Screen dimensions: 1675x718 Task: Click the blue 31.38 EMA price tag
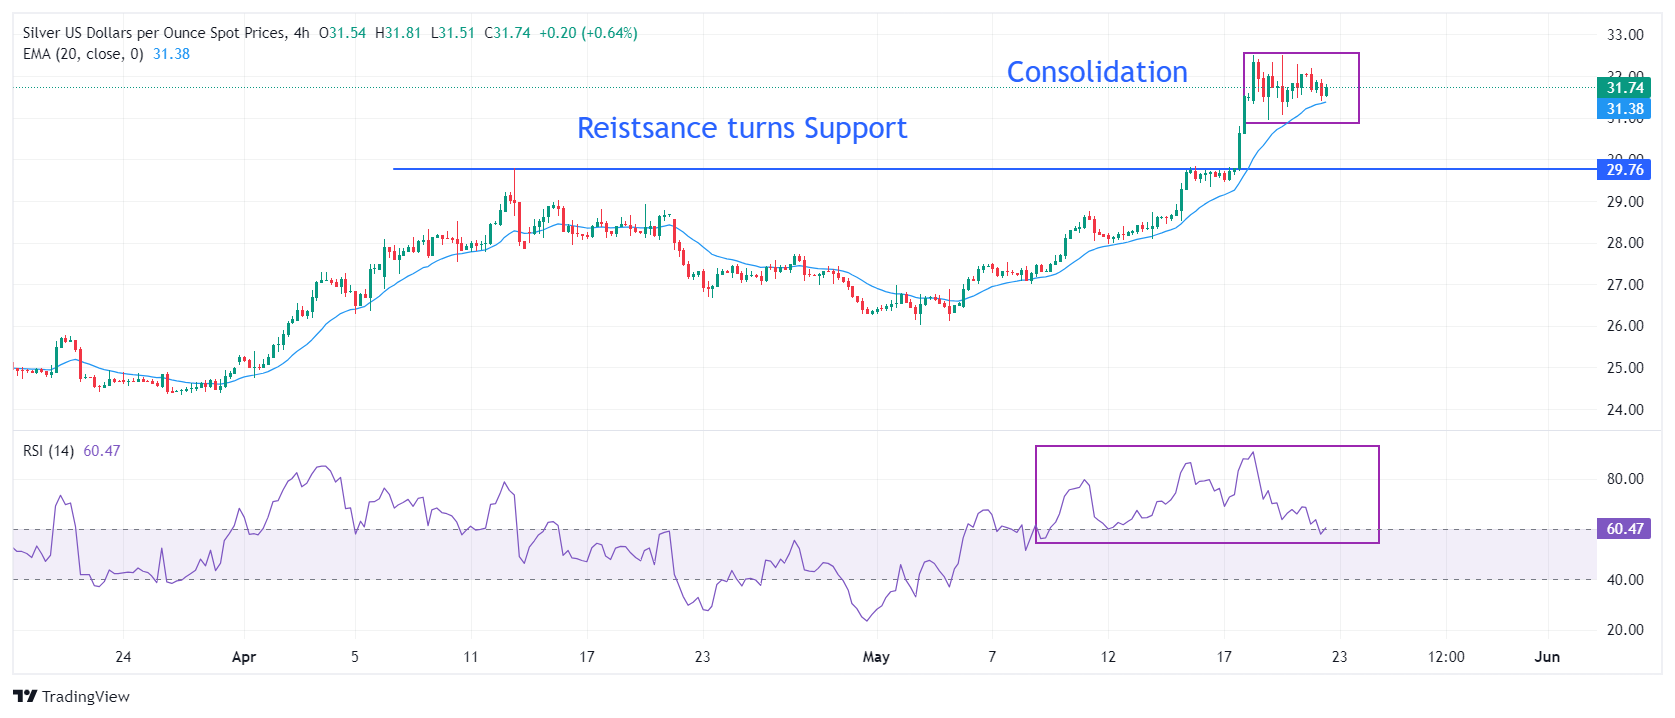(1625, 109)
